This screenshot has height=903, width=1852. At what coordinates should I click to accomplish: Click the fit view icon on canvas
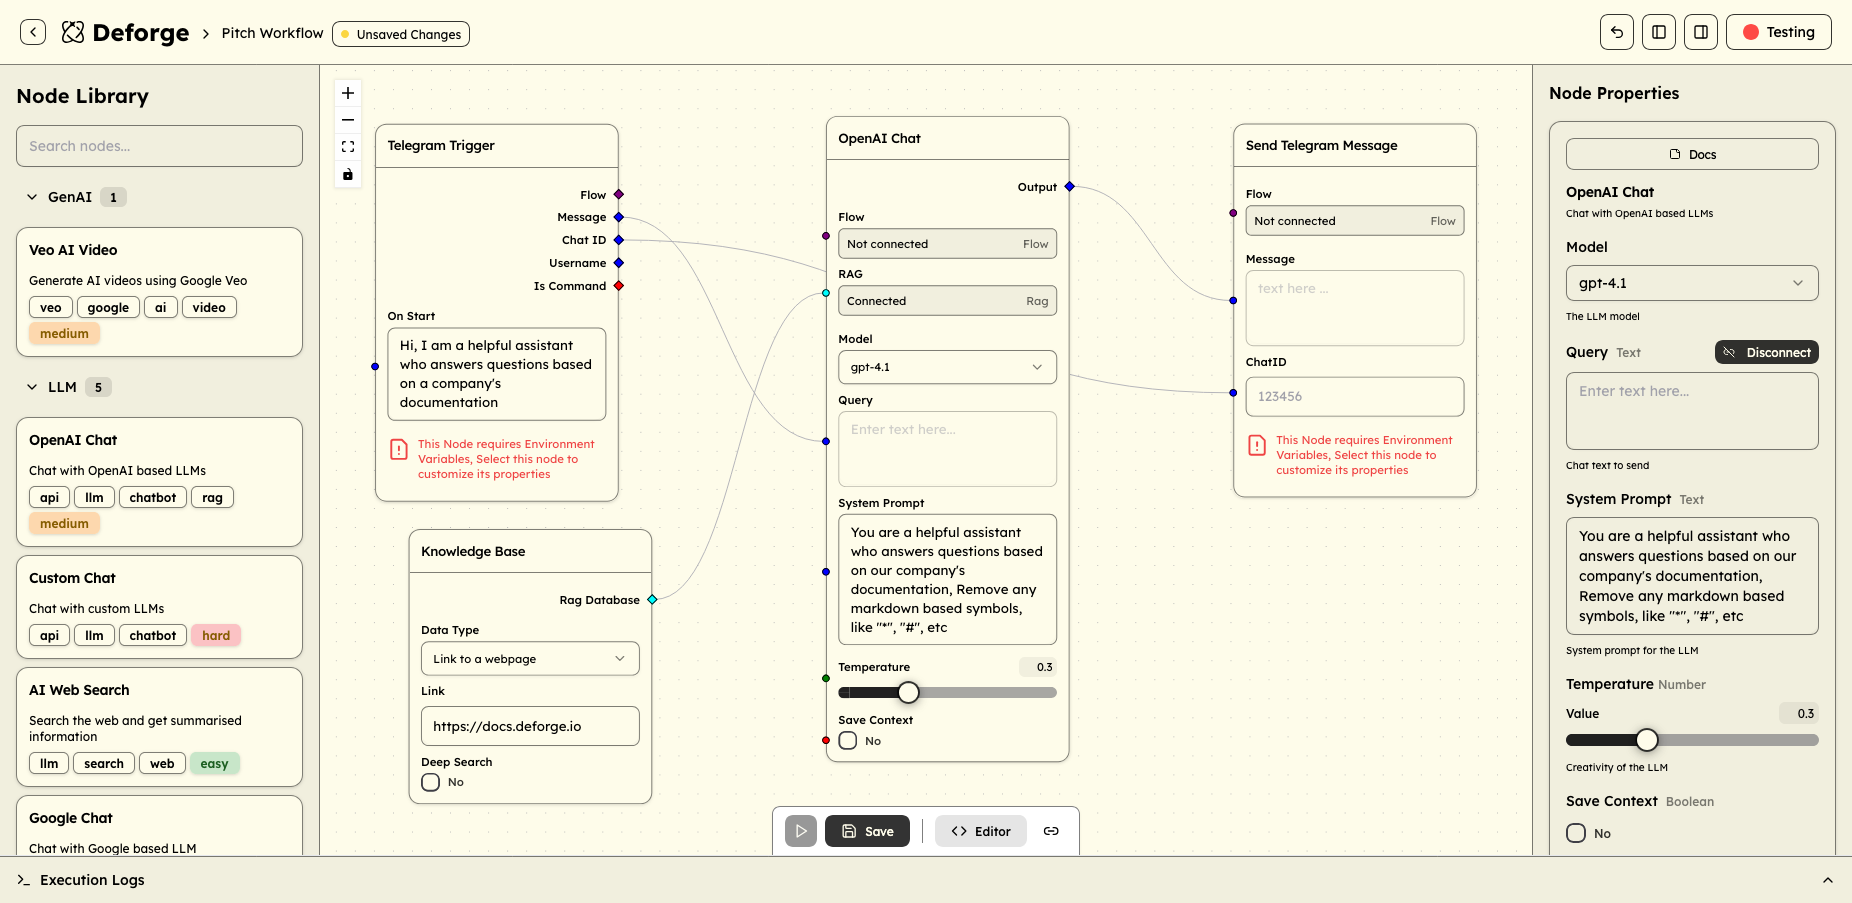click(348, 147)
